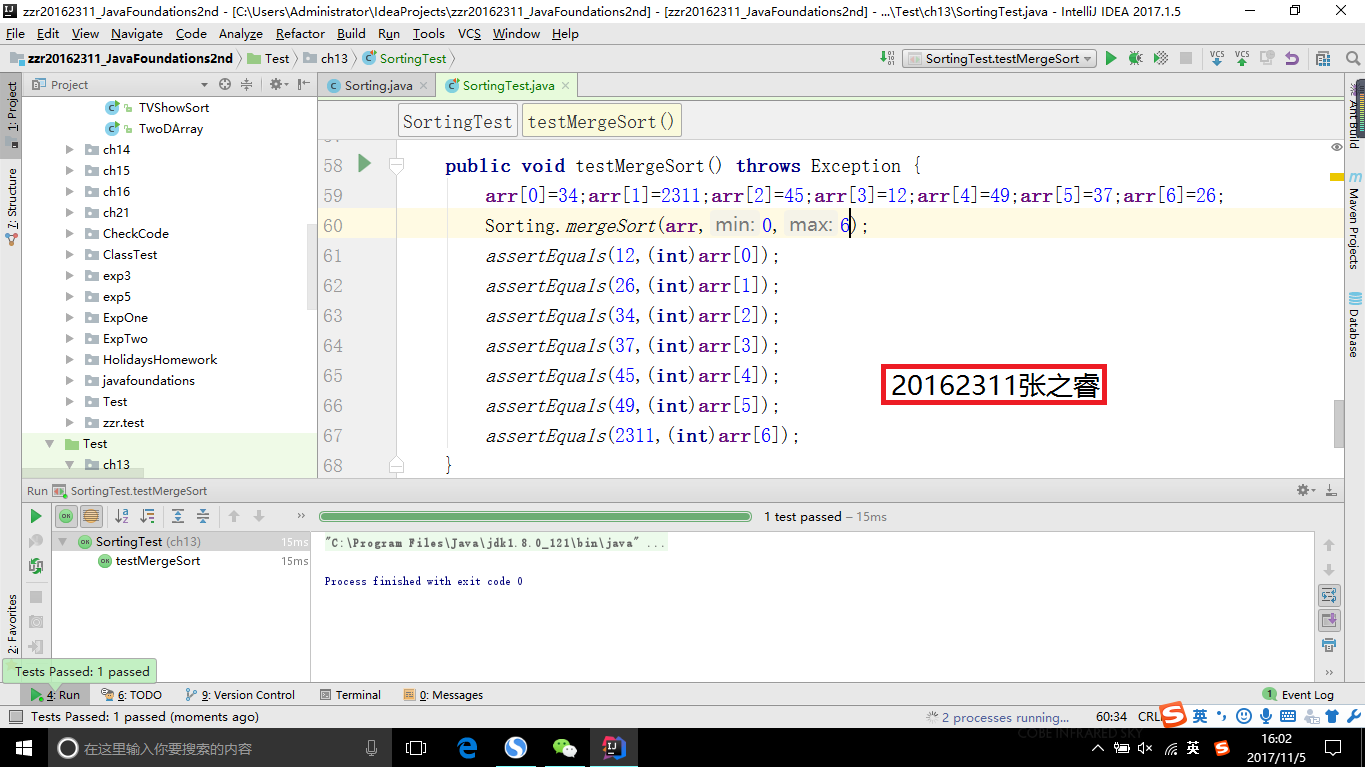Image resolution: width=1365 pixels, height=767 pixels.
Task: Open 9: Version Control tool window
Action: coord(240,695)
